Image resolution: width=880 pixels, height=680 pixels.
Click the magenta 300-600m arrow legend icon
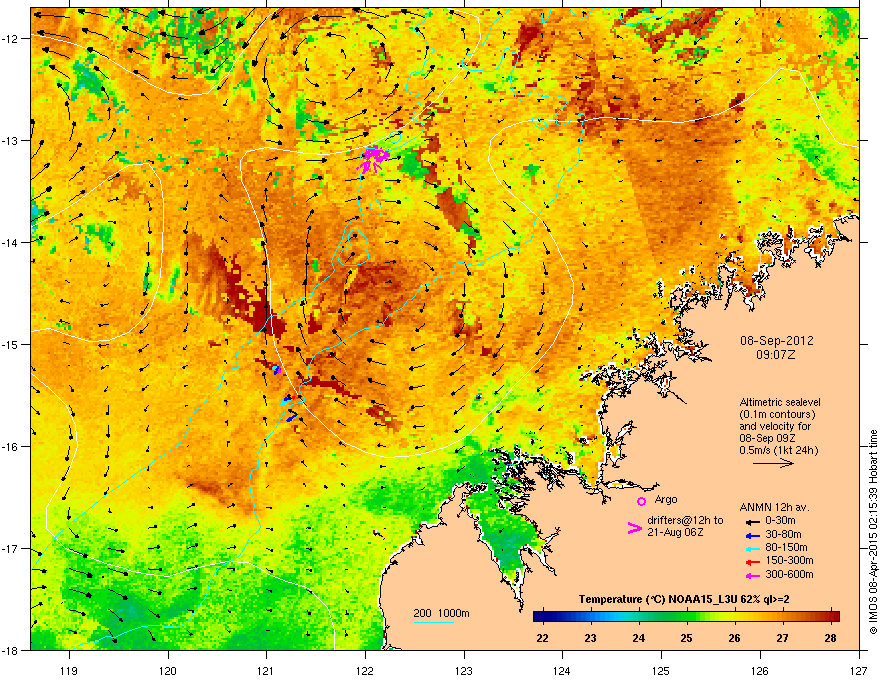(x=753, y=575)
